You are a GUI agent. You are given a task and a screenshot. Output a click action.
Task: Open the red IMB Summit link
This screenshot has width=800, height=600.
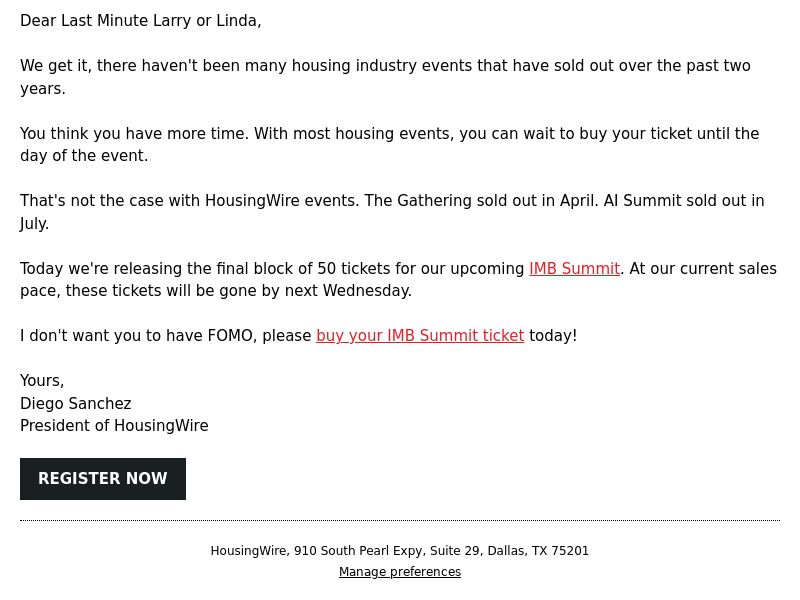pyautogui.click(x=574, y=268)
